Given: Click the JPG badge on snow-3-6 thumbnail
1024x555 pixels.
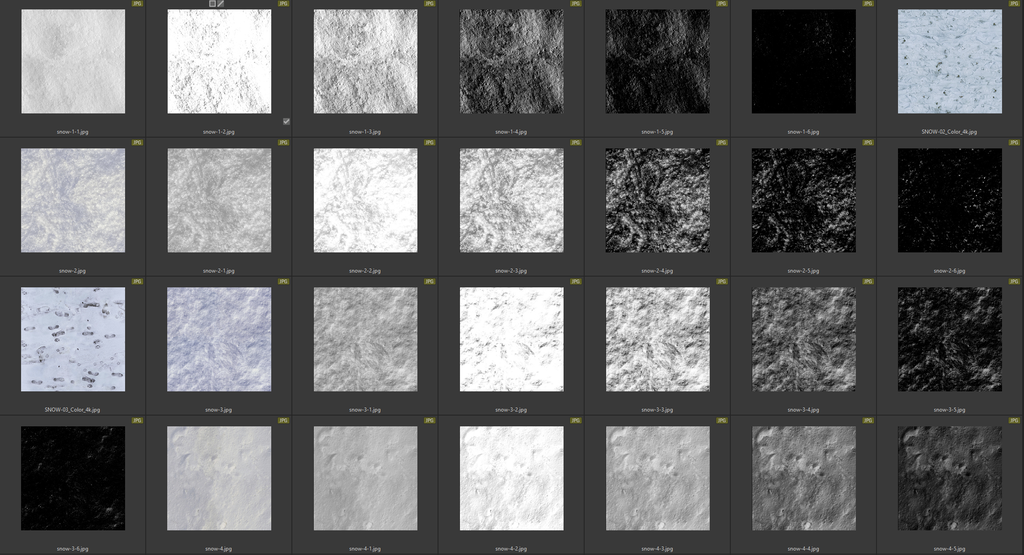Looking at the screenshot, I should tap(137, 421).
